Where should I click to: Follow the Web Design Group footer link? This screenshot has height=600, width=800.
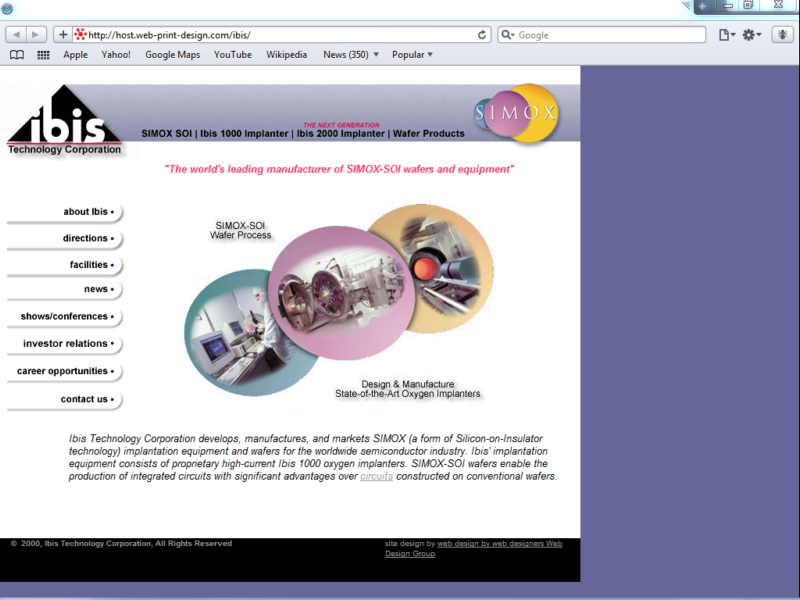coord(473,548)
